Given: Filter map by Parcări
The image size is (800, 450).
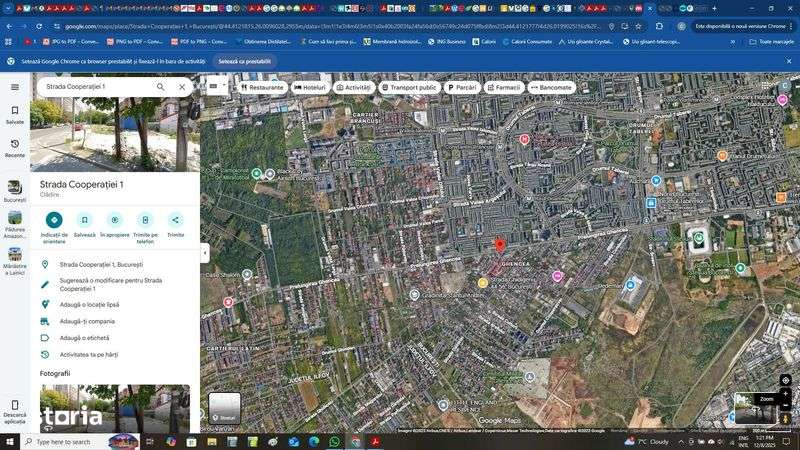Looking at the screenshot, I should pyautogui.click(x=462, y=88).
